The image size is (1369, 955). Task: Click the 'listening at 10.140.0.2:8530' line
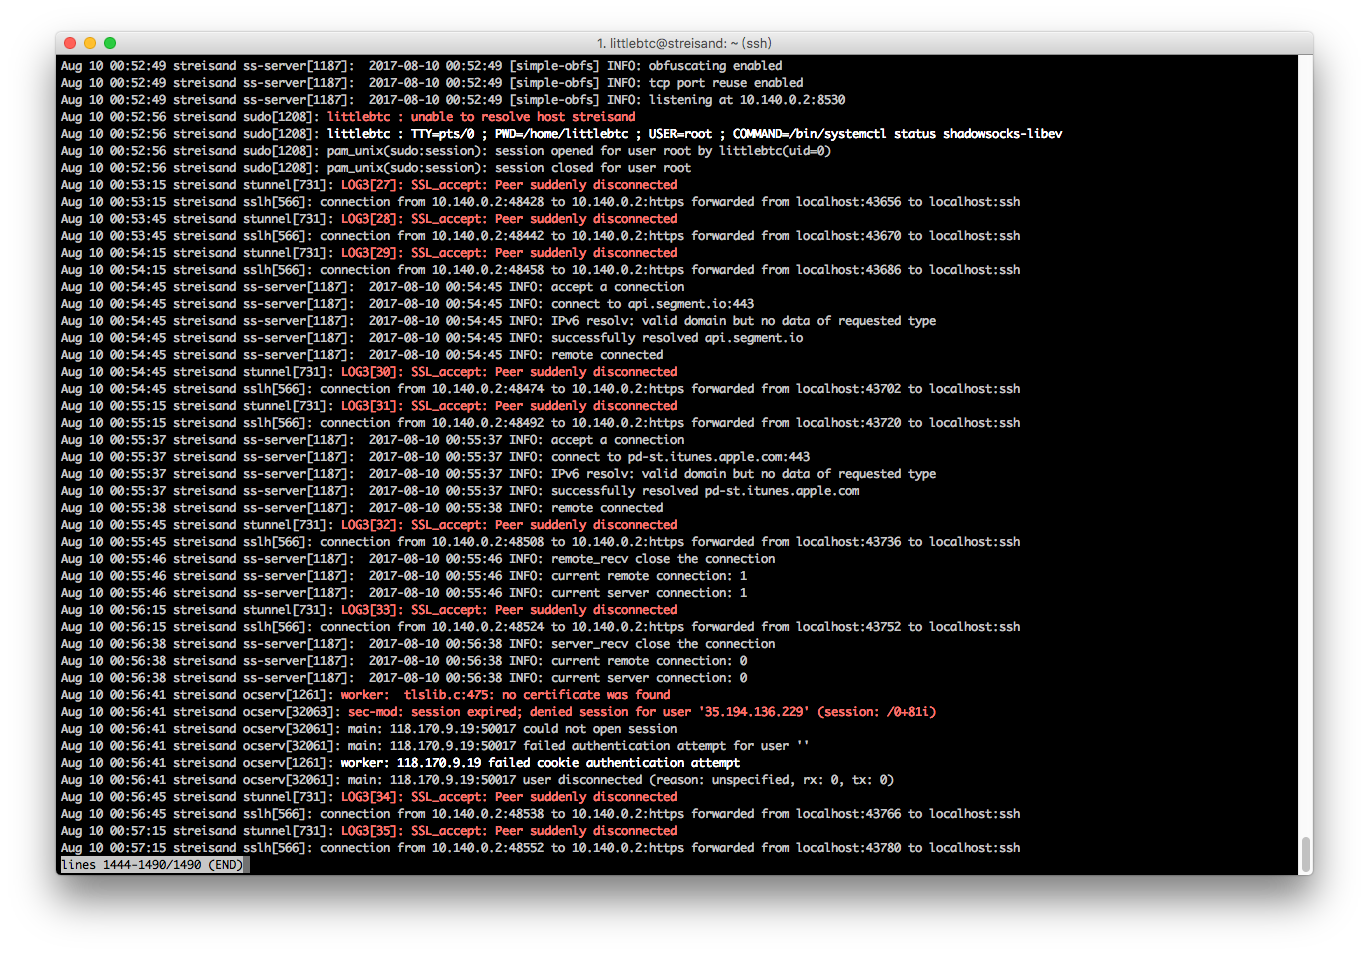point(453,100)
